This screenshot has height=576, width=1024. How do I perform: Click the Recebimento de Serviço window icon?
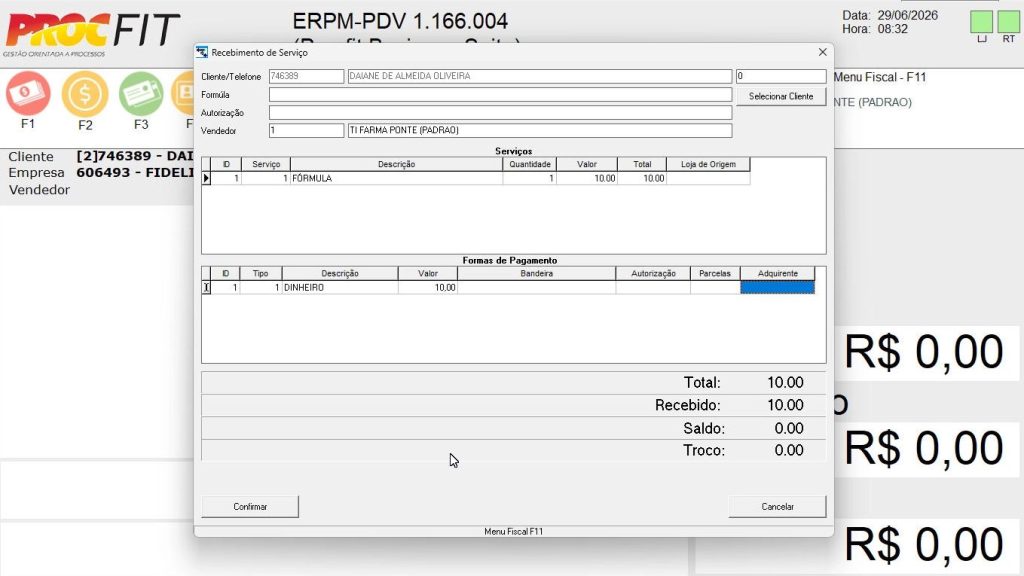202,52
